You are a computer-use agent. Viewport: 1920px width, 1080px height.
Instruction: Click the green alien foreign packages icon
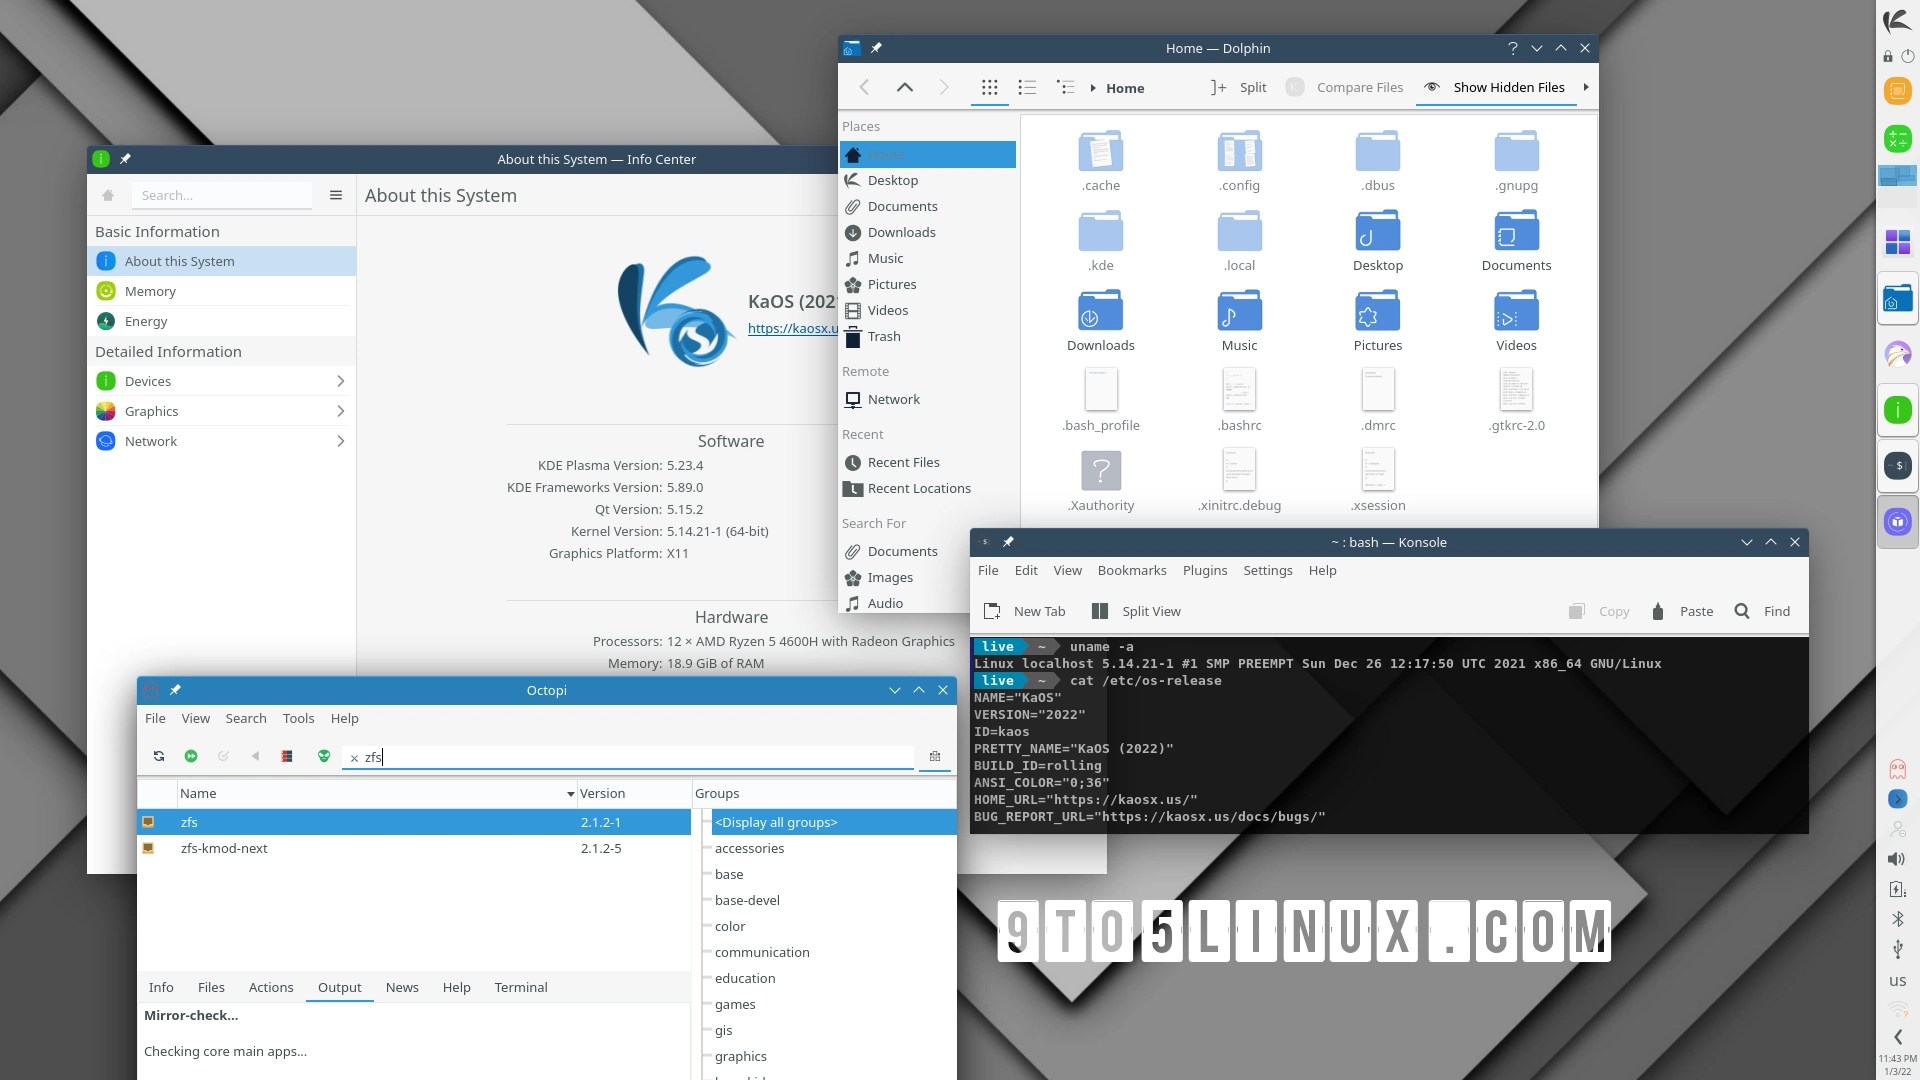pos(324,757)
